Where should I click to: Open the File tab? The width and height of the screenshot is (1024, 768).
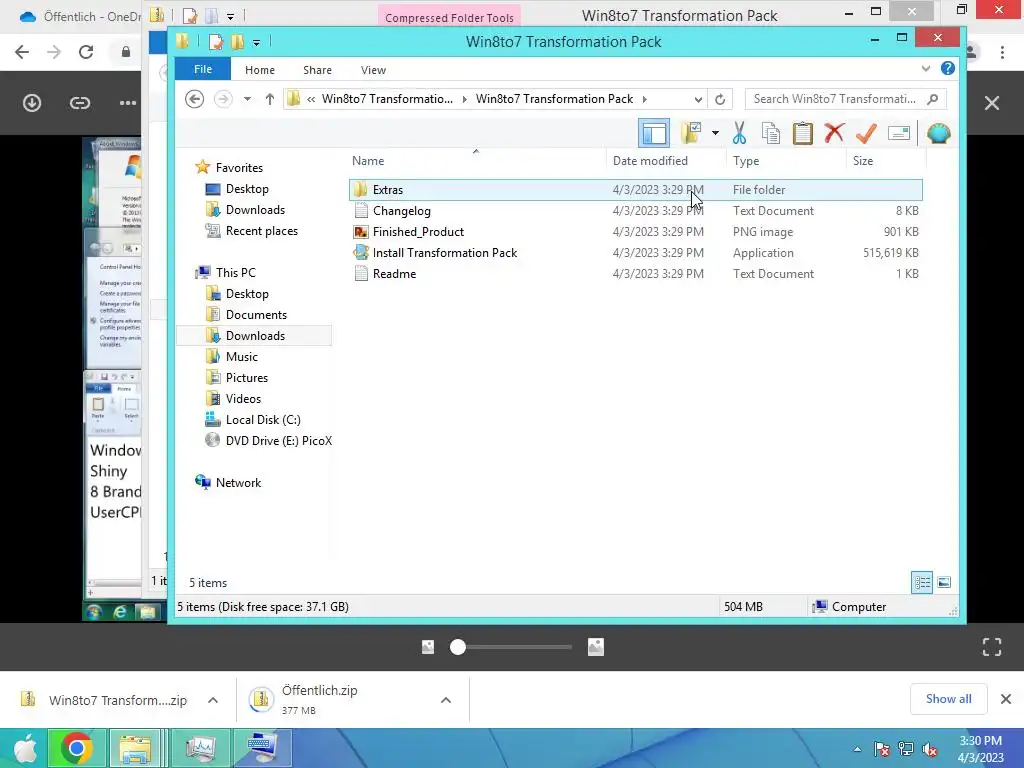click(x=202, y=69)
